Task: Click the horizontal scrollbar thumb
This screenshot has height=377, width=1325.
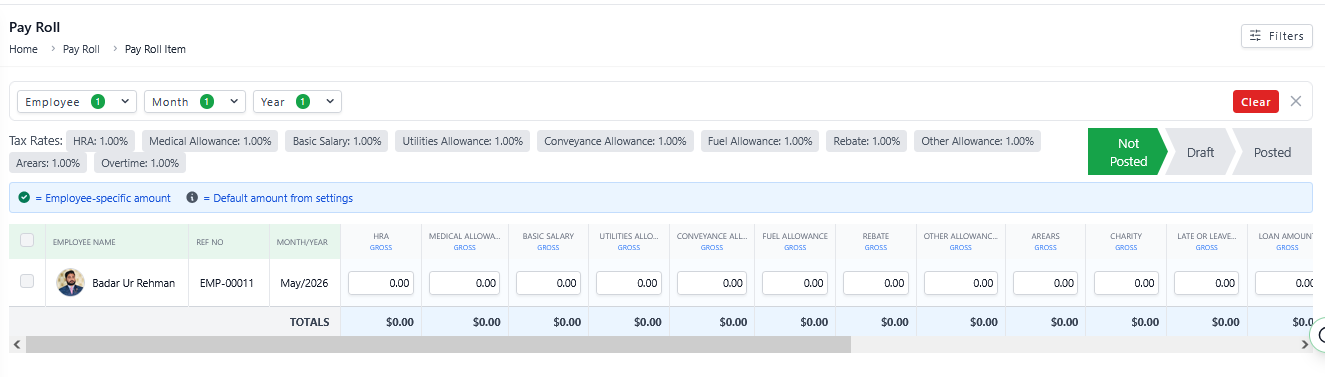Action: (438, 344)
